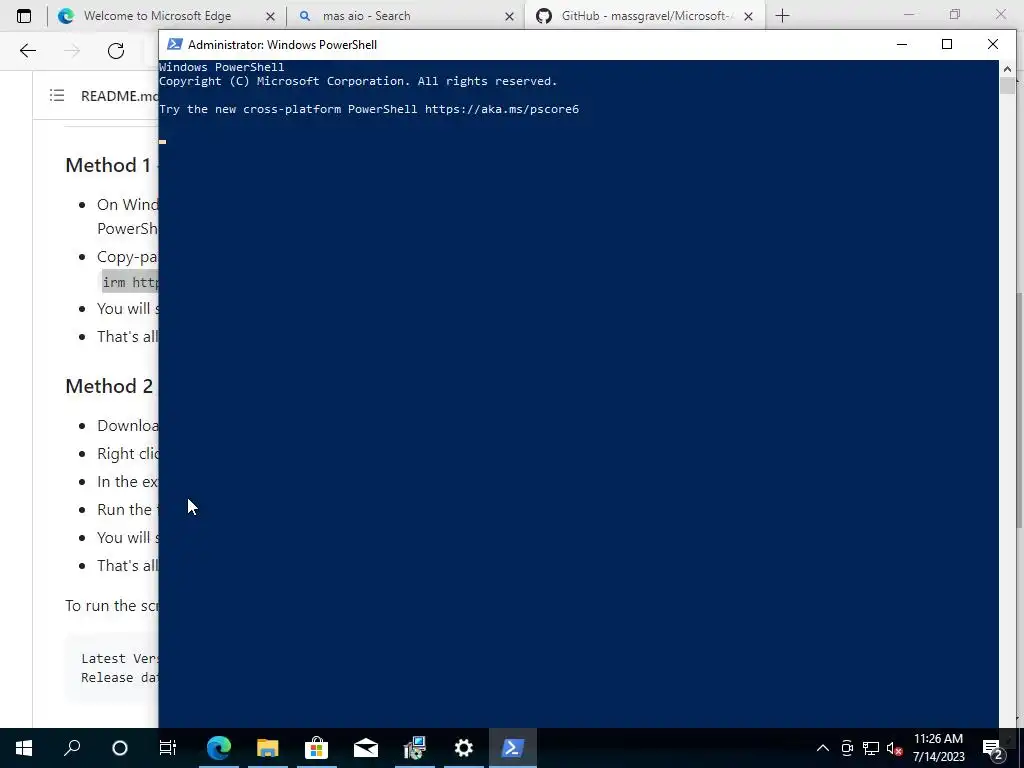Open muted volume tray icon
The image size is (1024, 768).
pos(894,748)
